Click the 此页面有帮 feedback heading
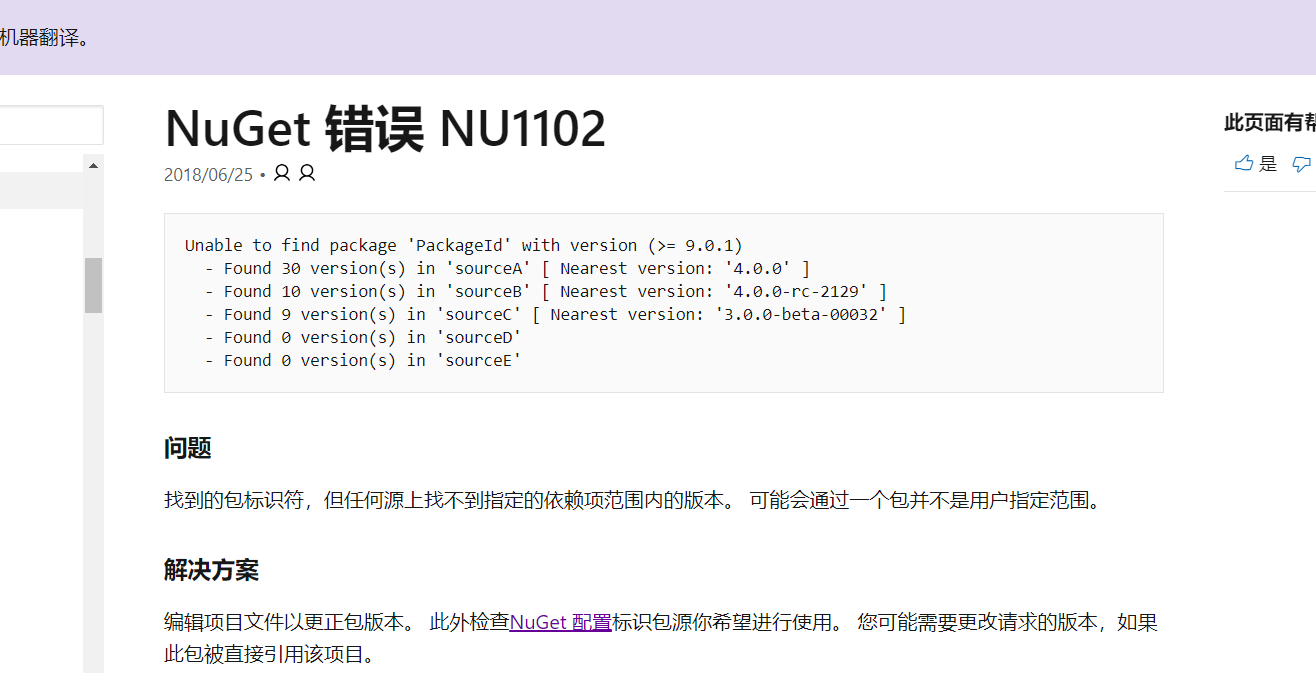This screenshot has height=673, width=1316. point(1270,123)
